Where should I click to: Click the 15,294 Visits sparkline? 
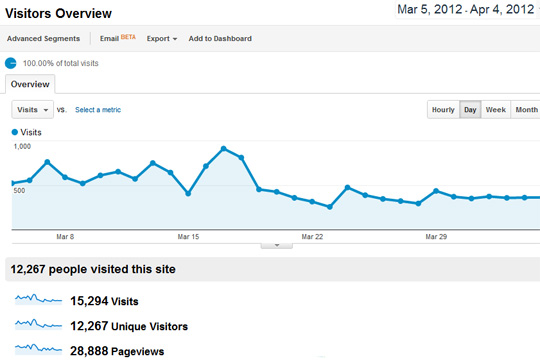click(x=38, y=299)
